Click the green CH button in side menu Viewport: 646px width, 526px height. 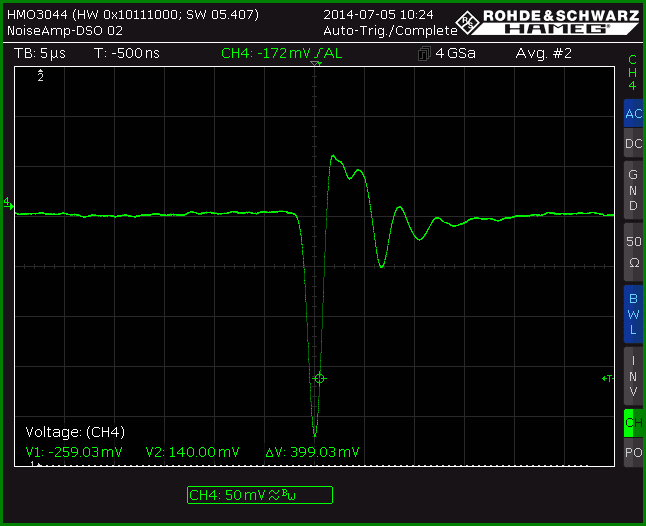pos(633,423)
